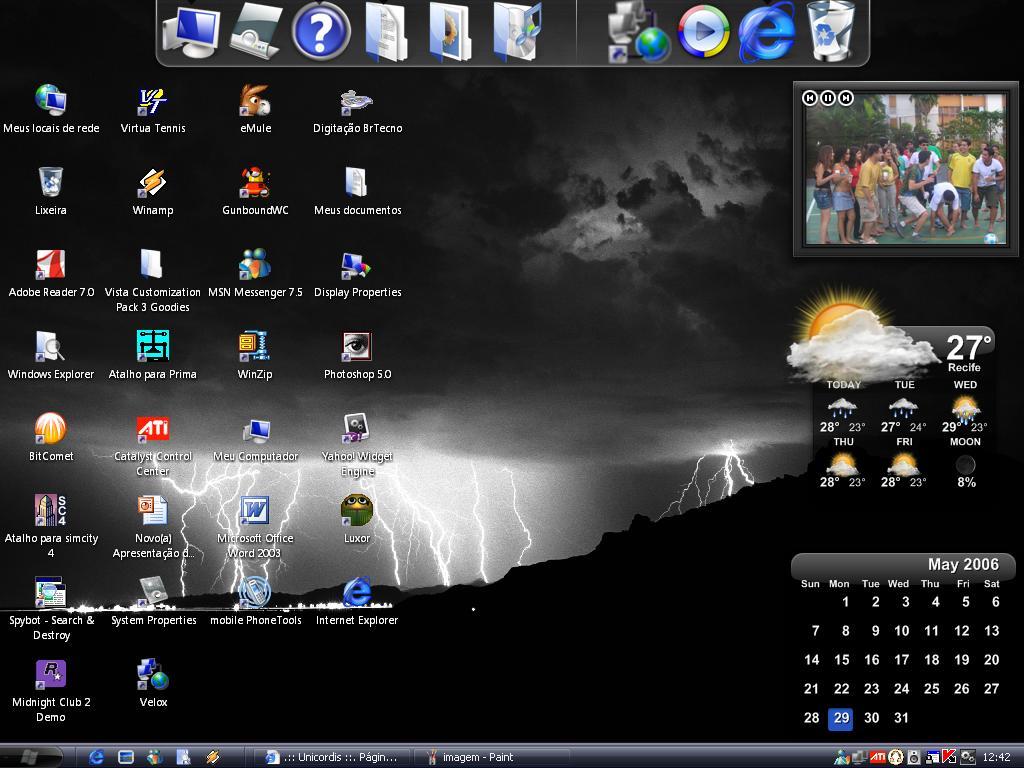Select the eMule desktop icon

[255, 110]
